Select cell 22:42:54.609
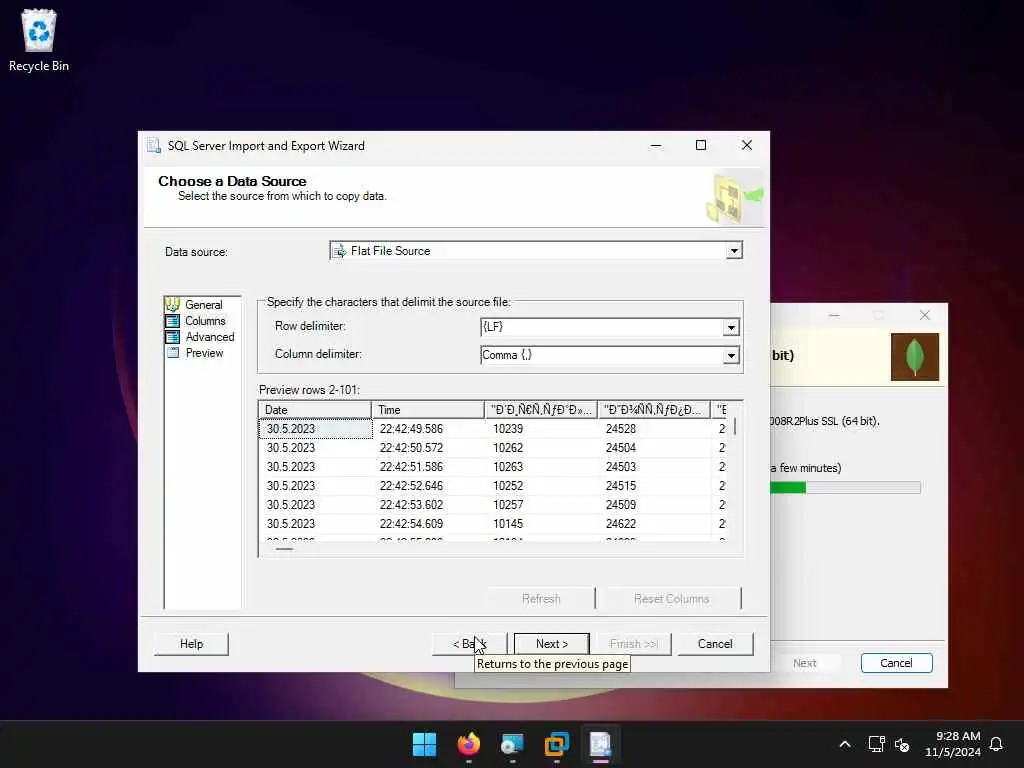 tap(428, 524)
